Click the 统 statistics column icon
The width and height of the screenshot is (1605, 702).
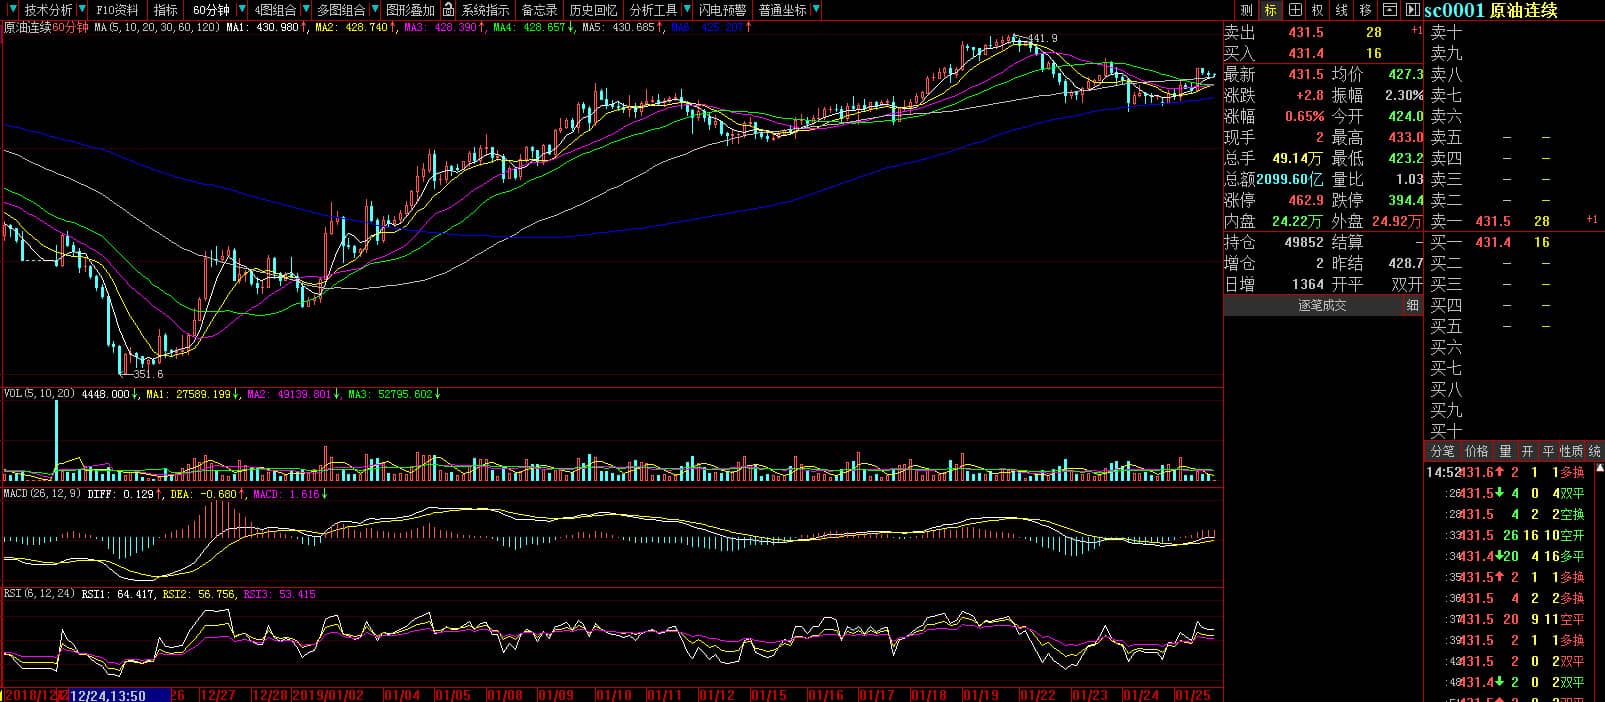click(x=1594, y=452)
